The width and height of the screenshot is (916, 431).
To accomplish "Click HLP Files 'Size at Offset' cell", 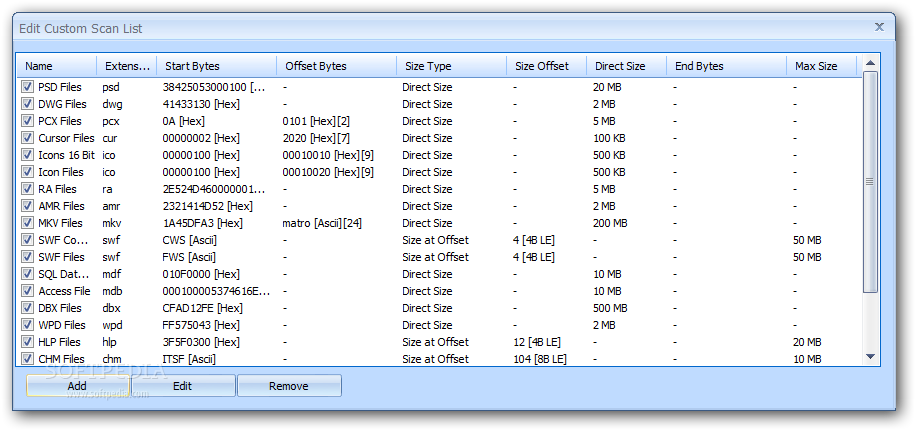I will pyautogui.click(x=435, y=342).
